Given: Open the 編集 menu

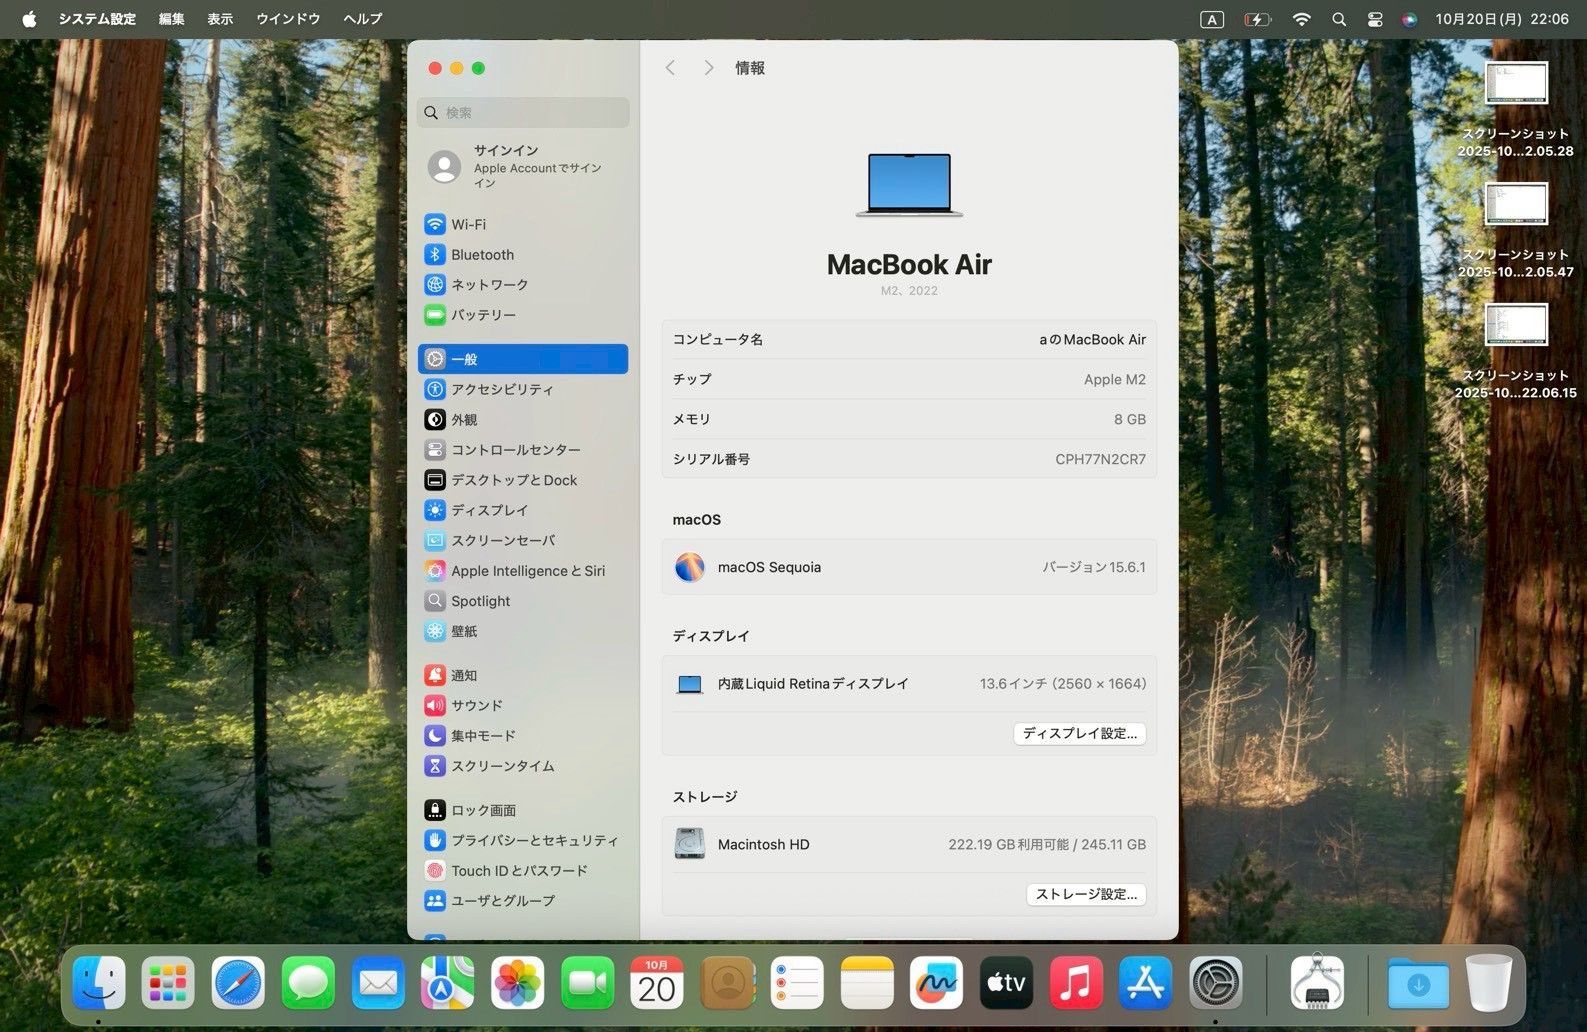Looking at the screenshot, I should [x=171, y=19].
